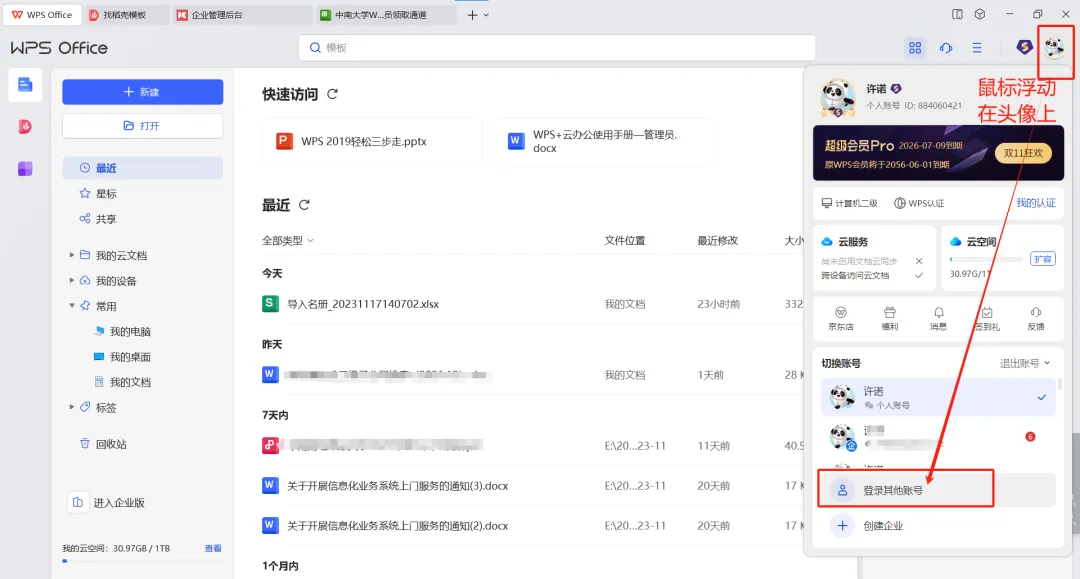
Task: Open the Docer template icon in left rail
Action: (x=25, y=127)
